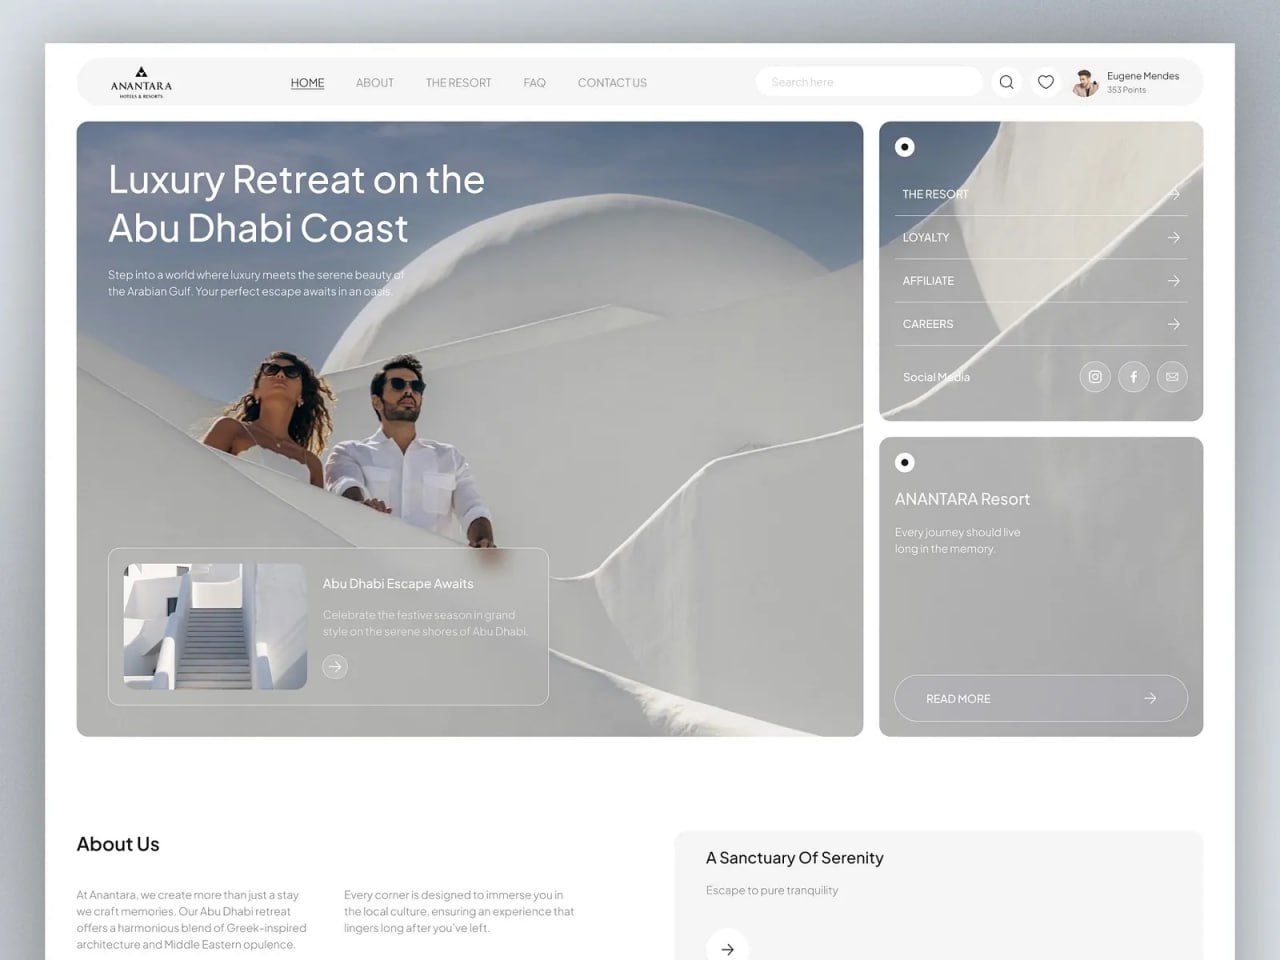This screenshot has height=960, width=1280.
Task: Click the Escape to pure tranquility text
Action: coord(772,890)
